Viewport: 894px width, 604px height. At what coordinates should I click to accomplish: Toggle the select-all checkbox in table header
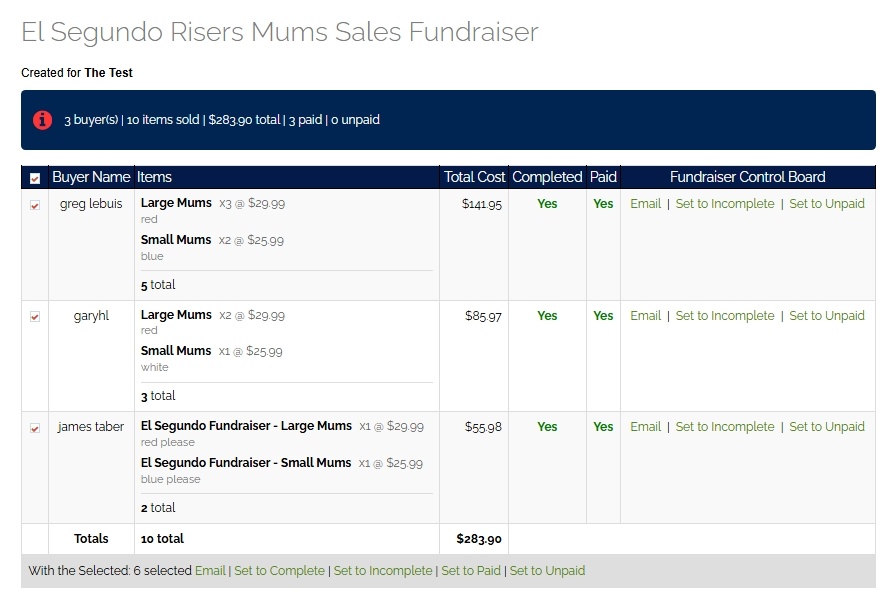[x=35, y=179]
